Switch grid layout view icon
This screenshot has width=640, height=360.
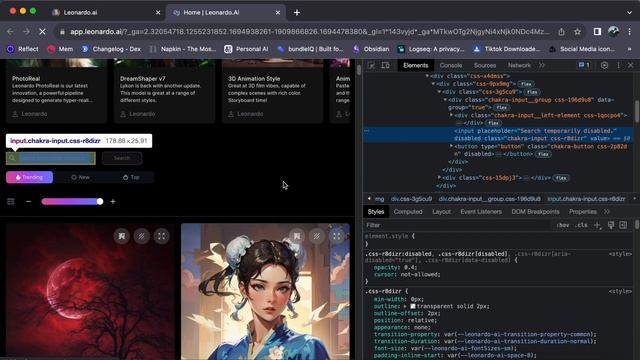click(11, 201)
